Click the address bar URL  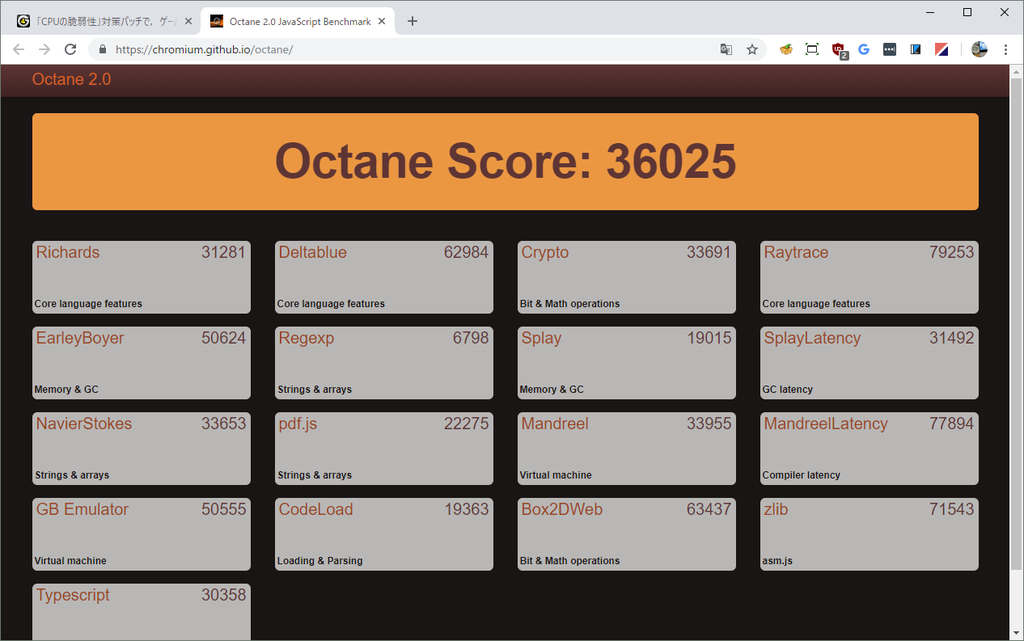(204, 50)
